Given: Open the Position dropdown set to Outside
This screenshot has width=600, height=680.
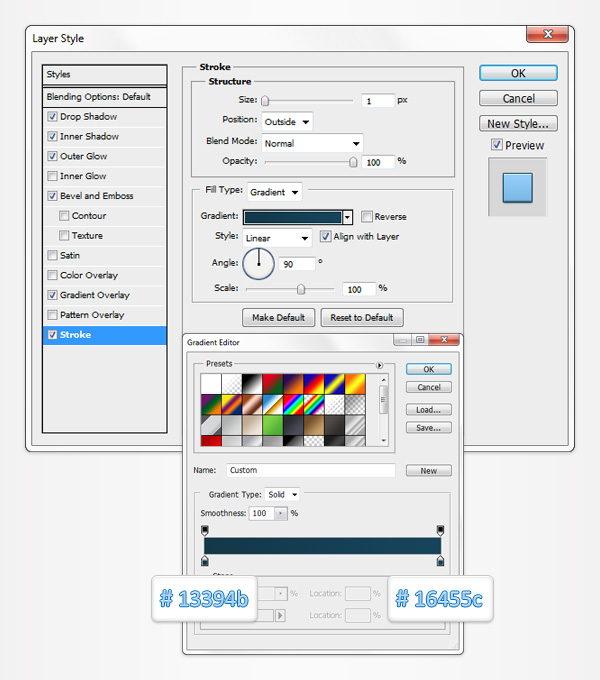Looking at the screenshot, I should point(287,121).
